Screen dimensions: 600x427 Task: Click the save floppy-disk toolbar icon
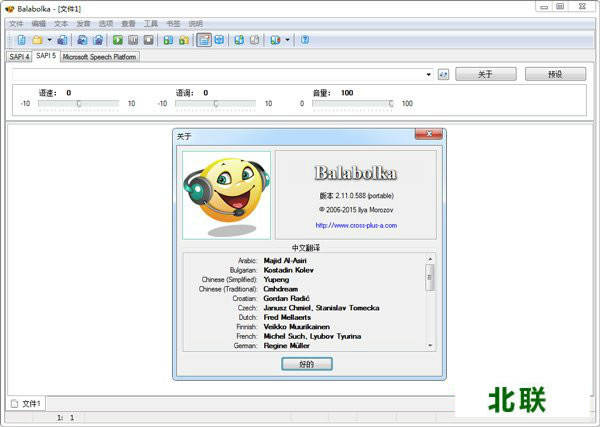(62, 40)
